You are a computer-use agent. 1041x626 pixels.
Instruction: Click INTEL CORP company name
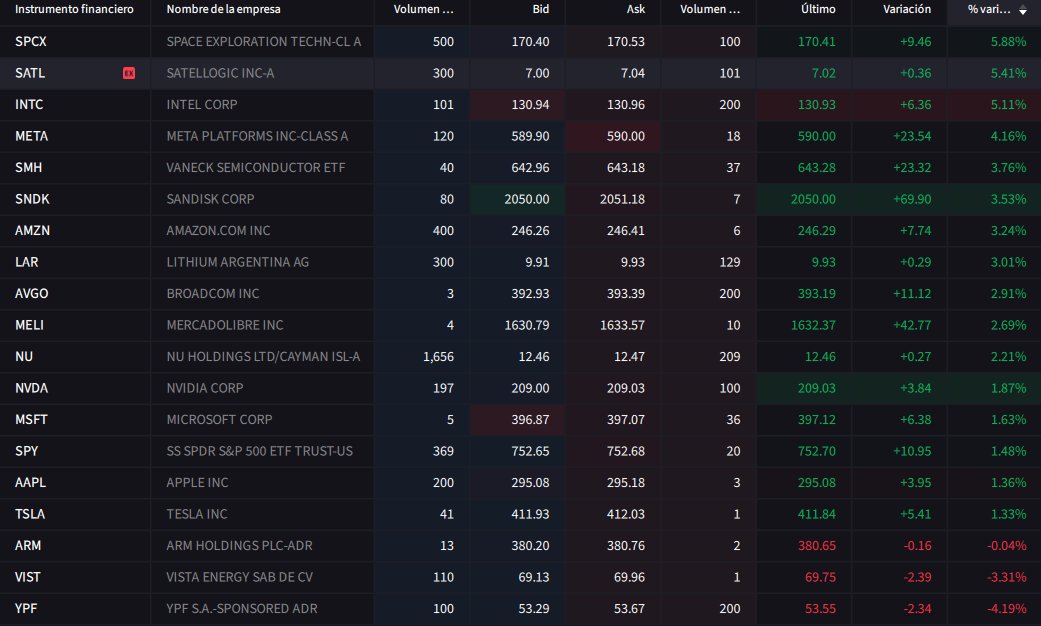(201, 104)
